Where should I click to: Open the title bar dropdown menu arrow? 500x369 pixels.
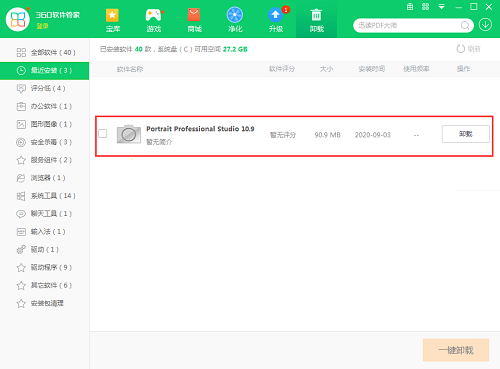pyautogui.click(x=442, y=7)
